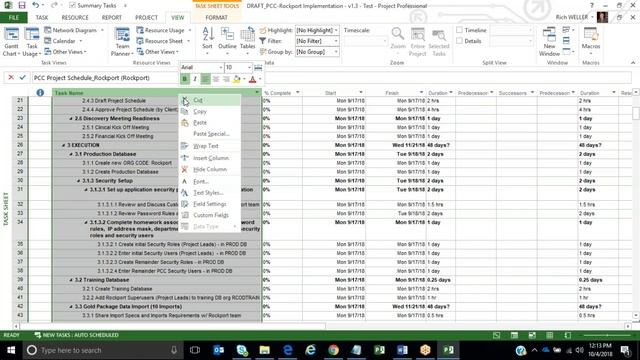The width and height of the screenshot is (640, 360).
Task: Open the Gantt Chart view
Action: point(11,42)
